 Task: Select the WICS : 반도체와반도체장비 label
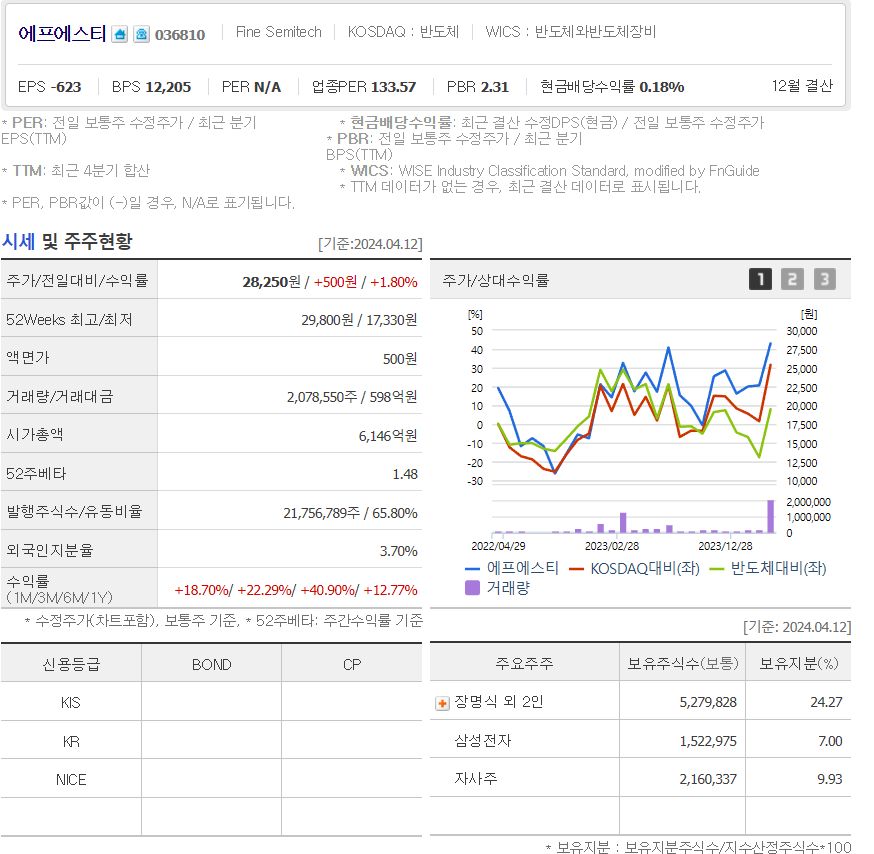tap(571, 32)
